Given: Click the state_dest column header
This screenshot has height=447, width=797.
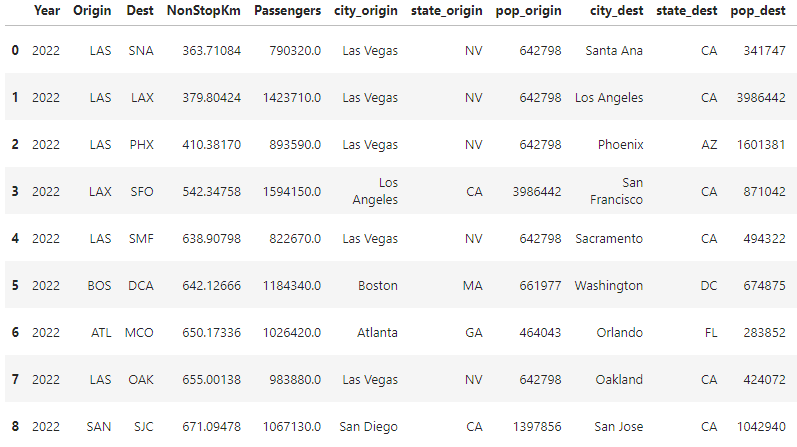Looking at the screenshot, I should 687,11.
